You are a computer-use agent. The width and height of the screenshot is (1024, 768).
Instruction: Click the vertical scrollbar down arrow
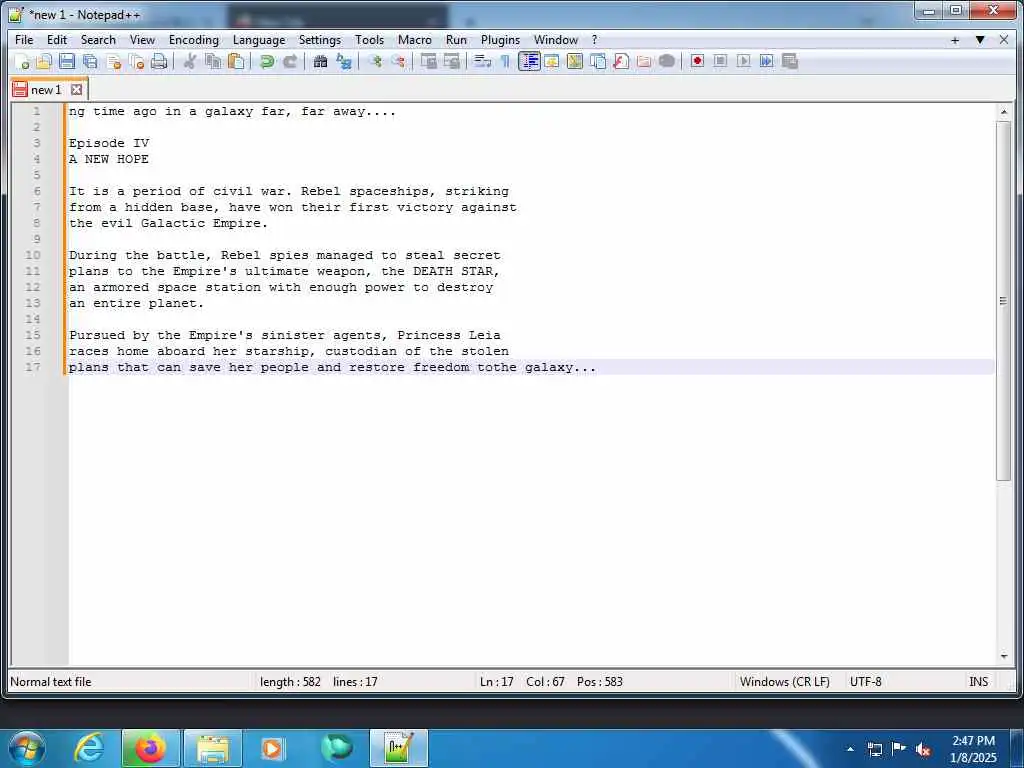(1003, 656)
